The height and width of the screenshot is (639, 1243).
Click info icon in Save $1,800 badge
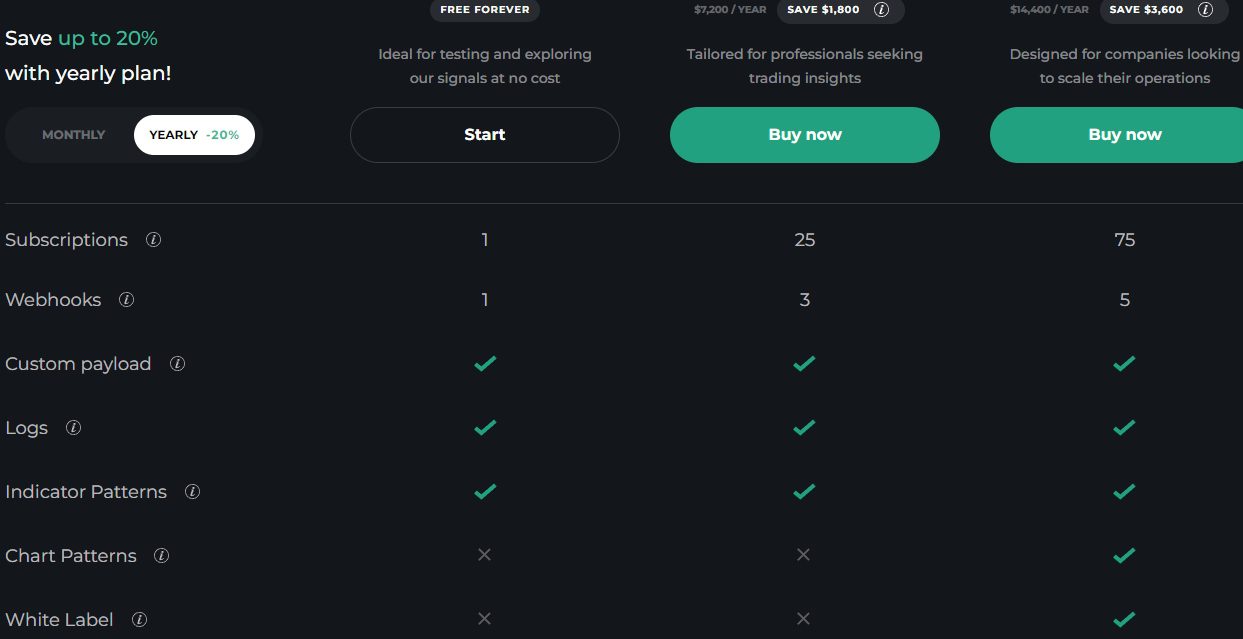(881, 10)
